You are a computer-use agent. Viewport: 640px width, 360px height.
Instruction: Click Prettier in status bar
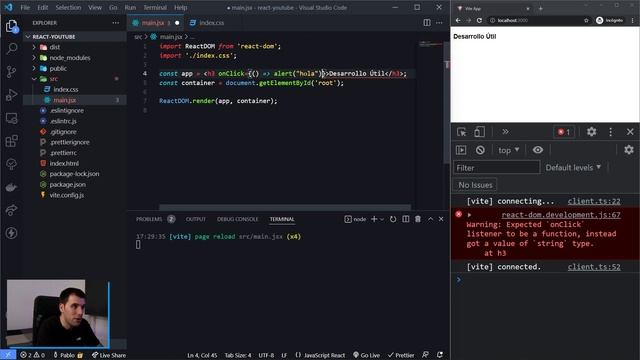(x=401, y=355)
